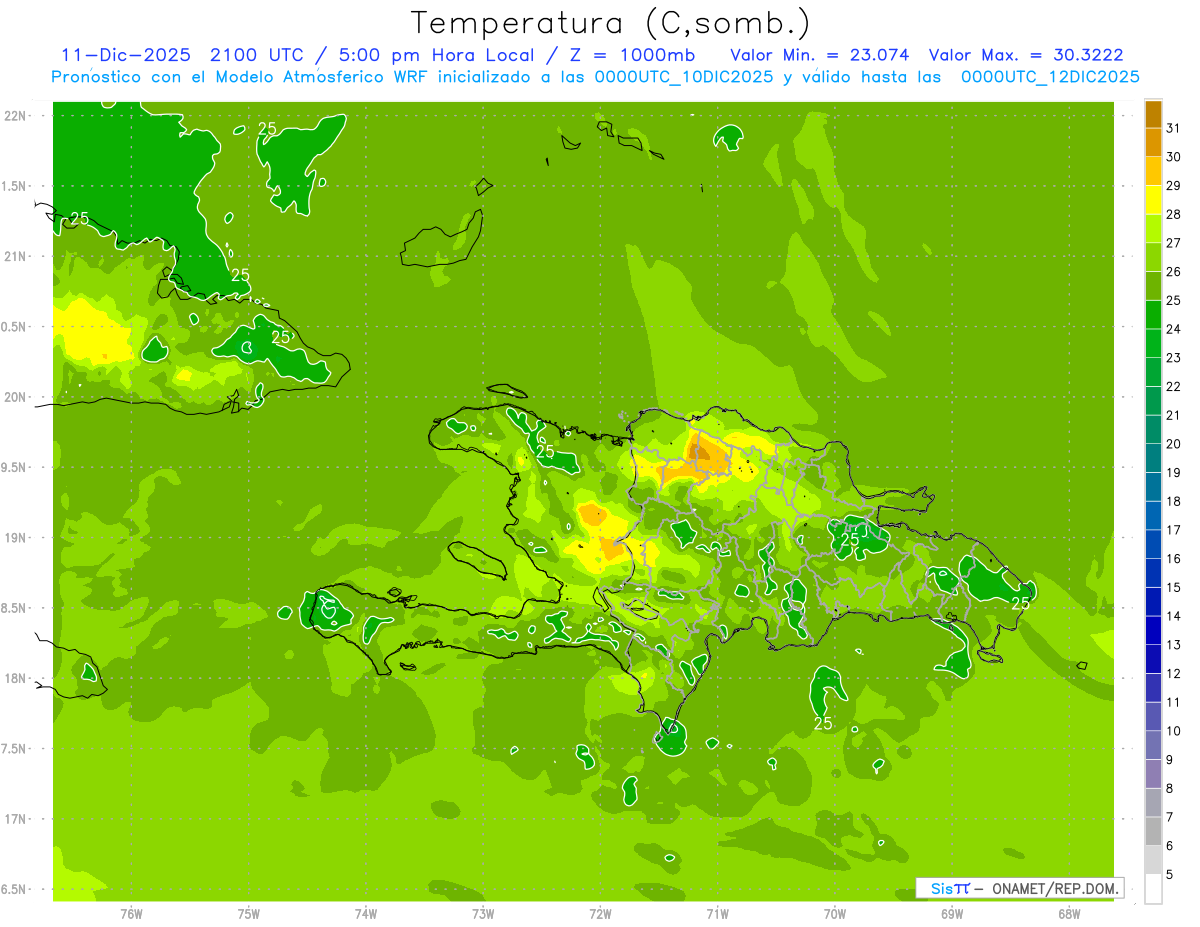Click the legend value '26'
Screen dimensions: 1200x927
1174,272
